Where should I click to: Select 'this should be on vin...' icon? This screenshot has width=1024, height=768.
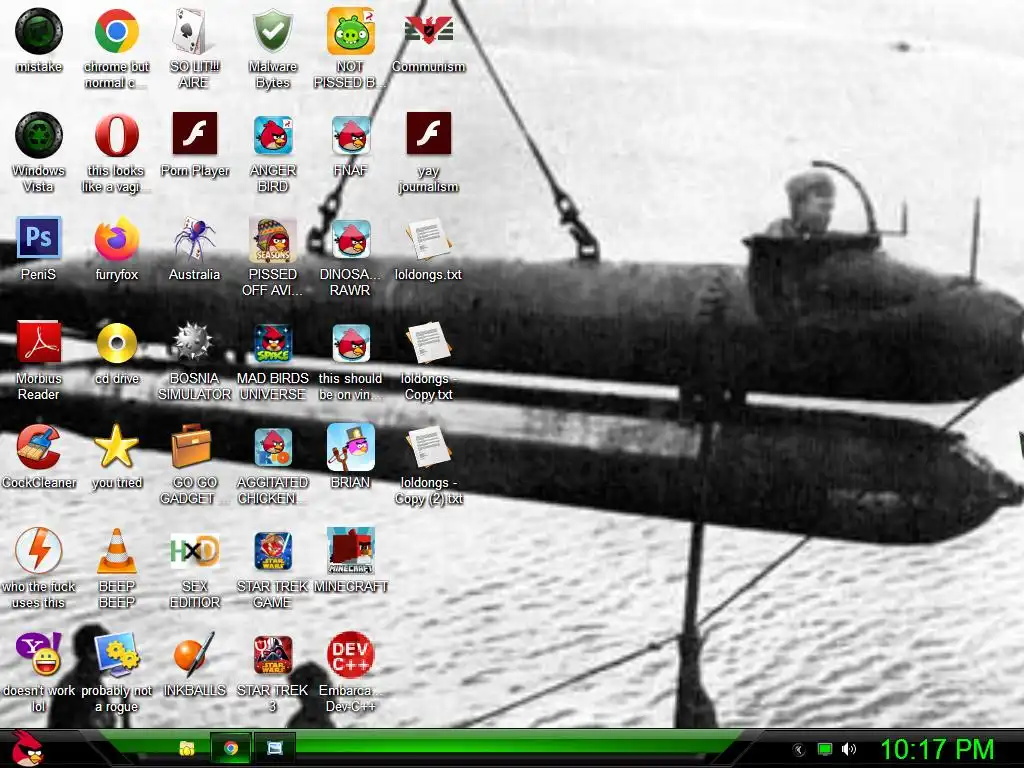[x=351, y=343]
